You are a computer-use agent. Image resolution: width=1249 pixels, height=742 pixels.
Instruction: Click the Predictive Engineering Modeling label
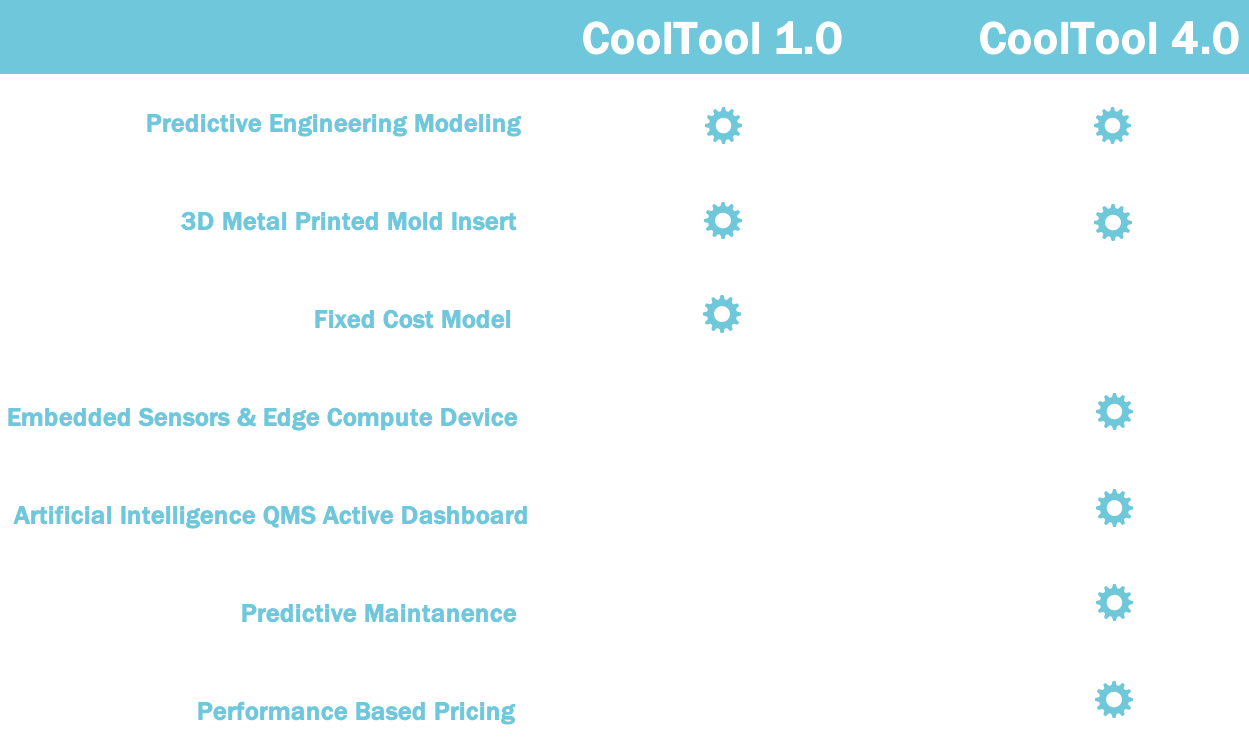coord(334,124)
